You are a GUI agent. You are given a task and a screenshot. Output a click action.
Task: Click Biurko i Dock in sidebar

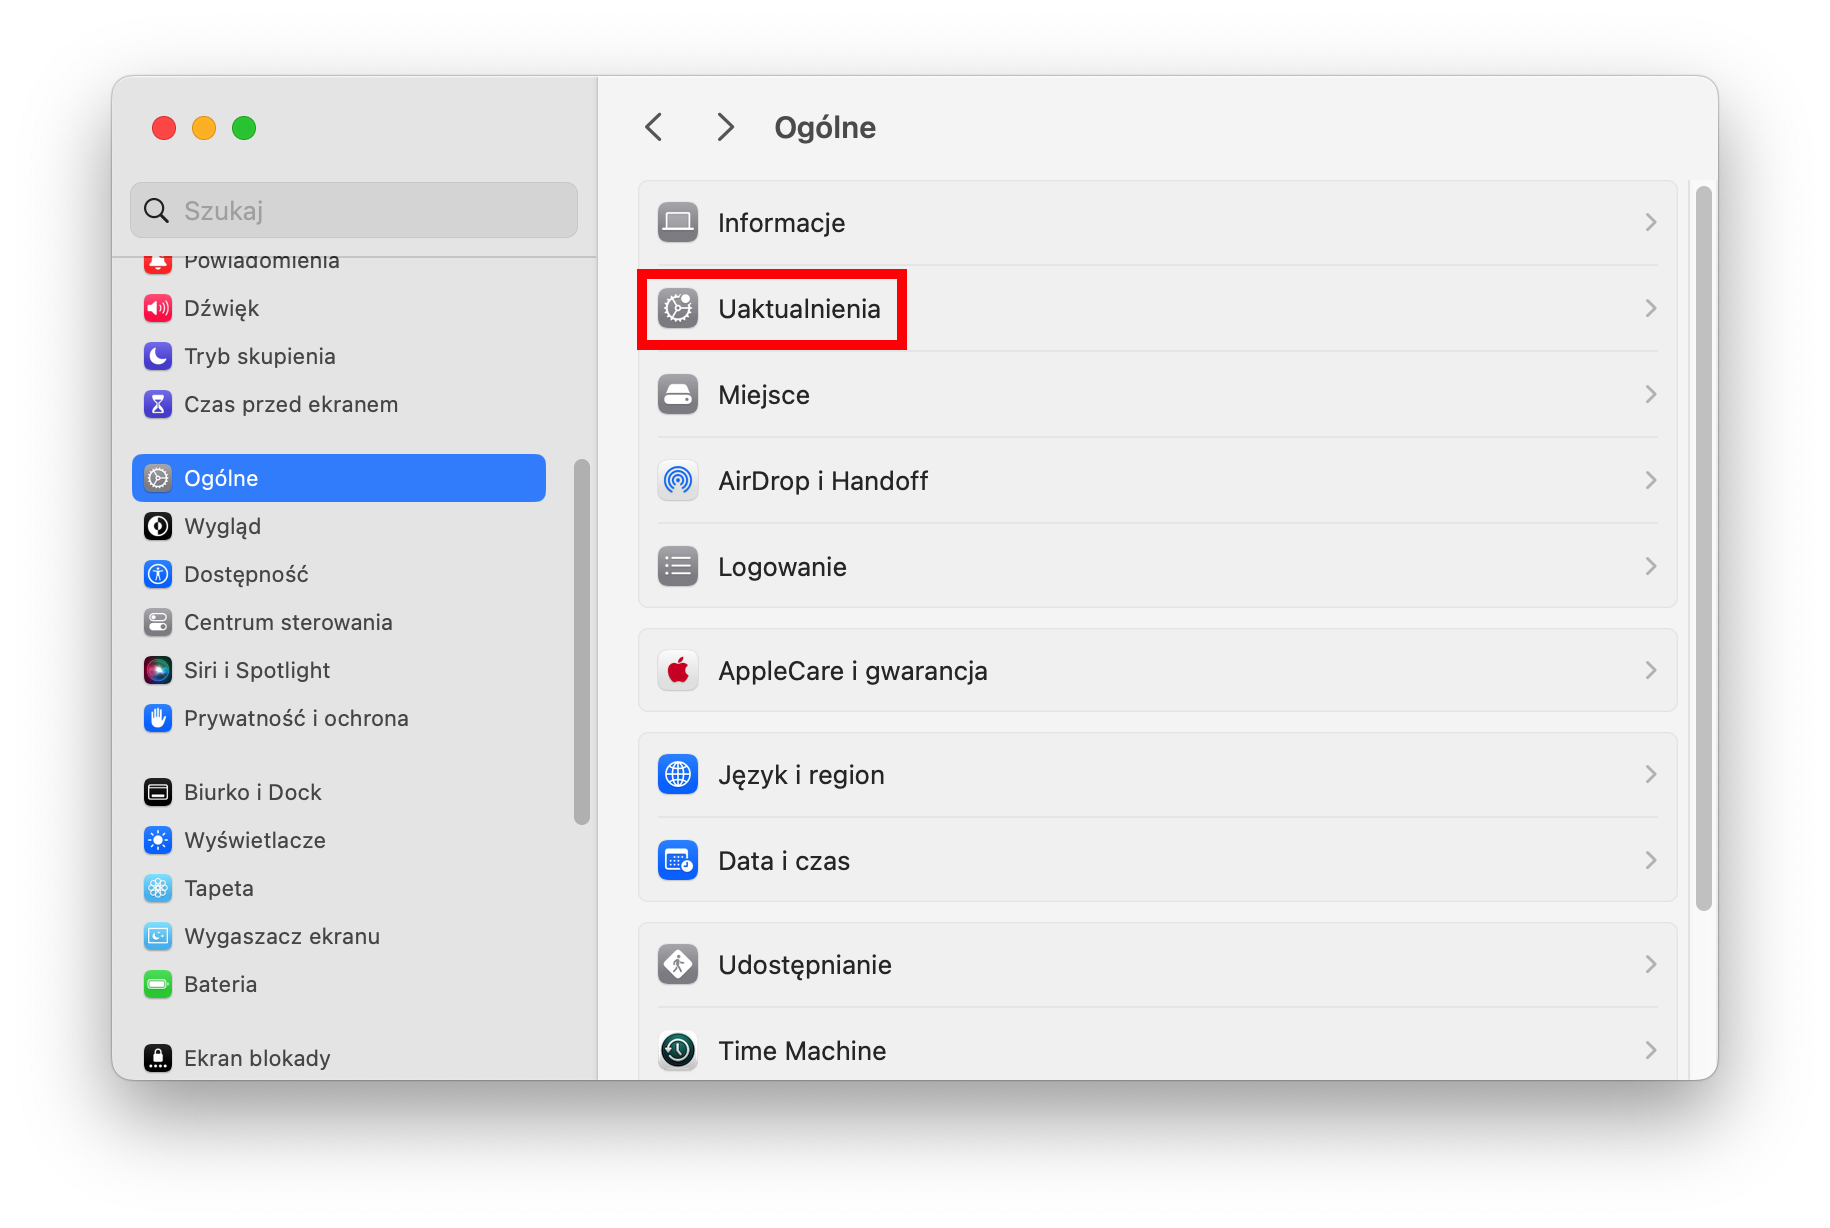click(x=253, y=792)
